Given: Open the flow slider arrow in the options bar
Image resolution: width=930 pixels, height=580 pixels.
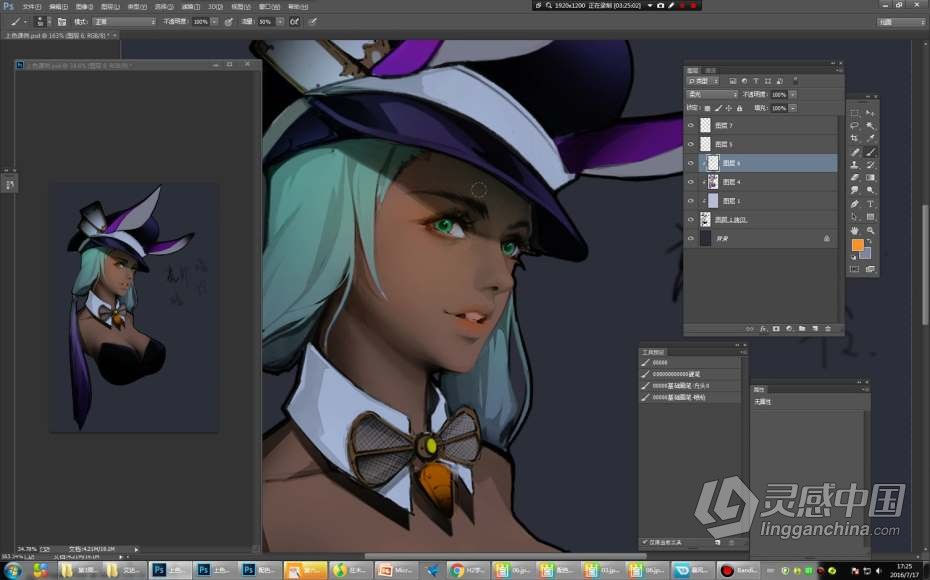Looking at the screenshot, I should click(280, 22).
